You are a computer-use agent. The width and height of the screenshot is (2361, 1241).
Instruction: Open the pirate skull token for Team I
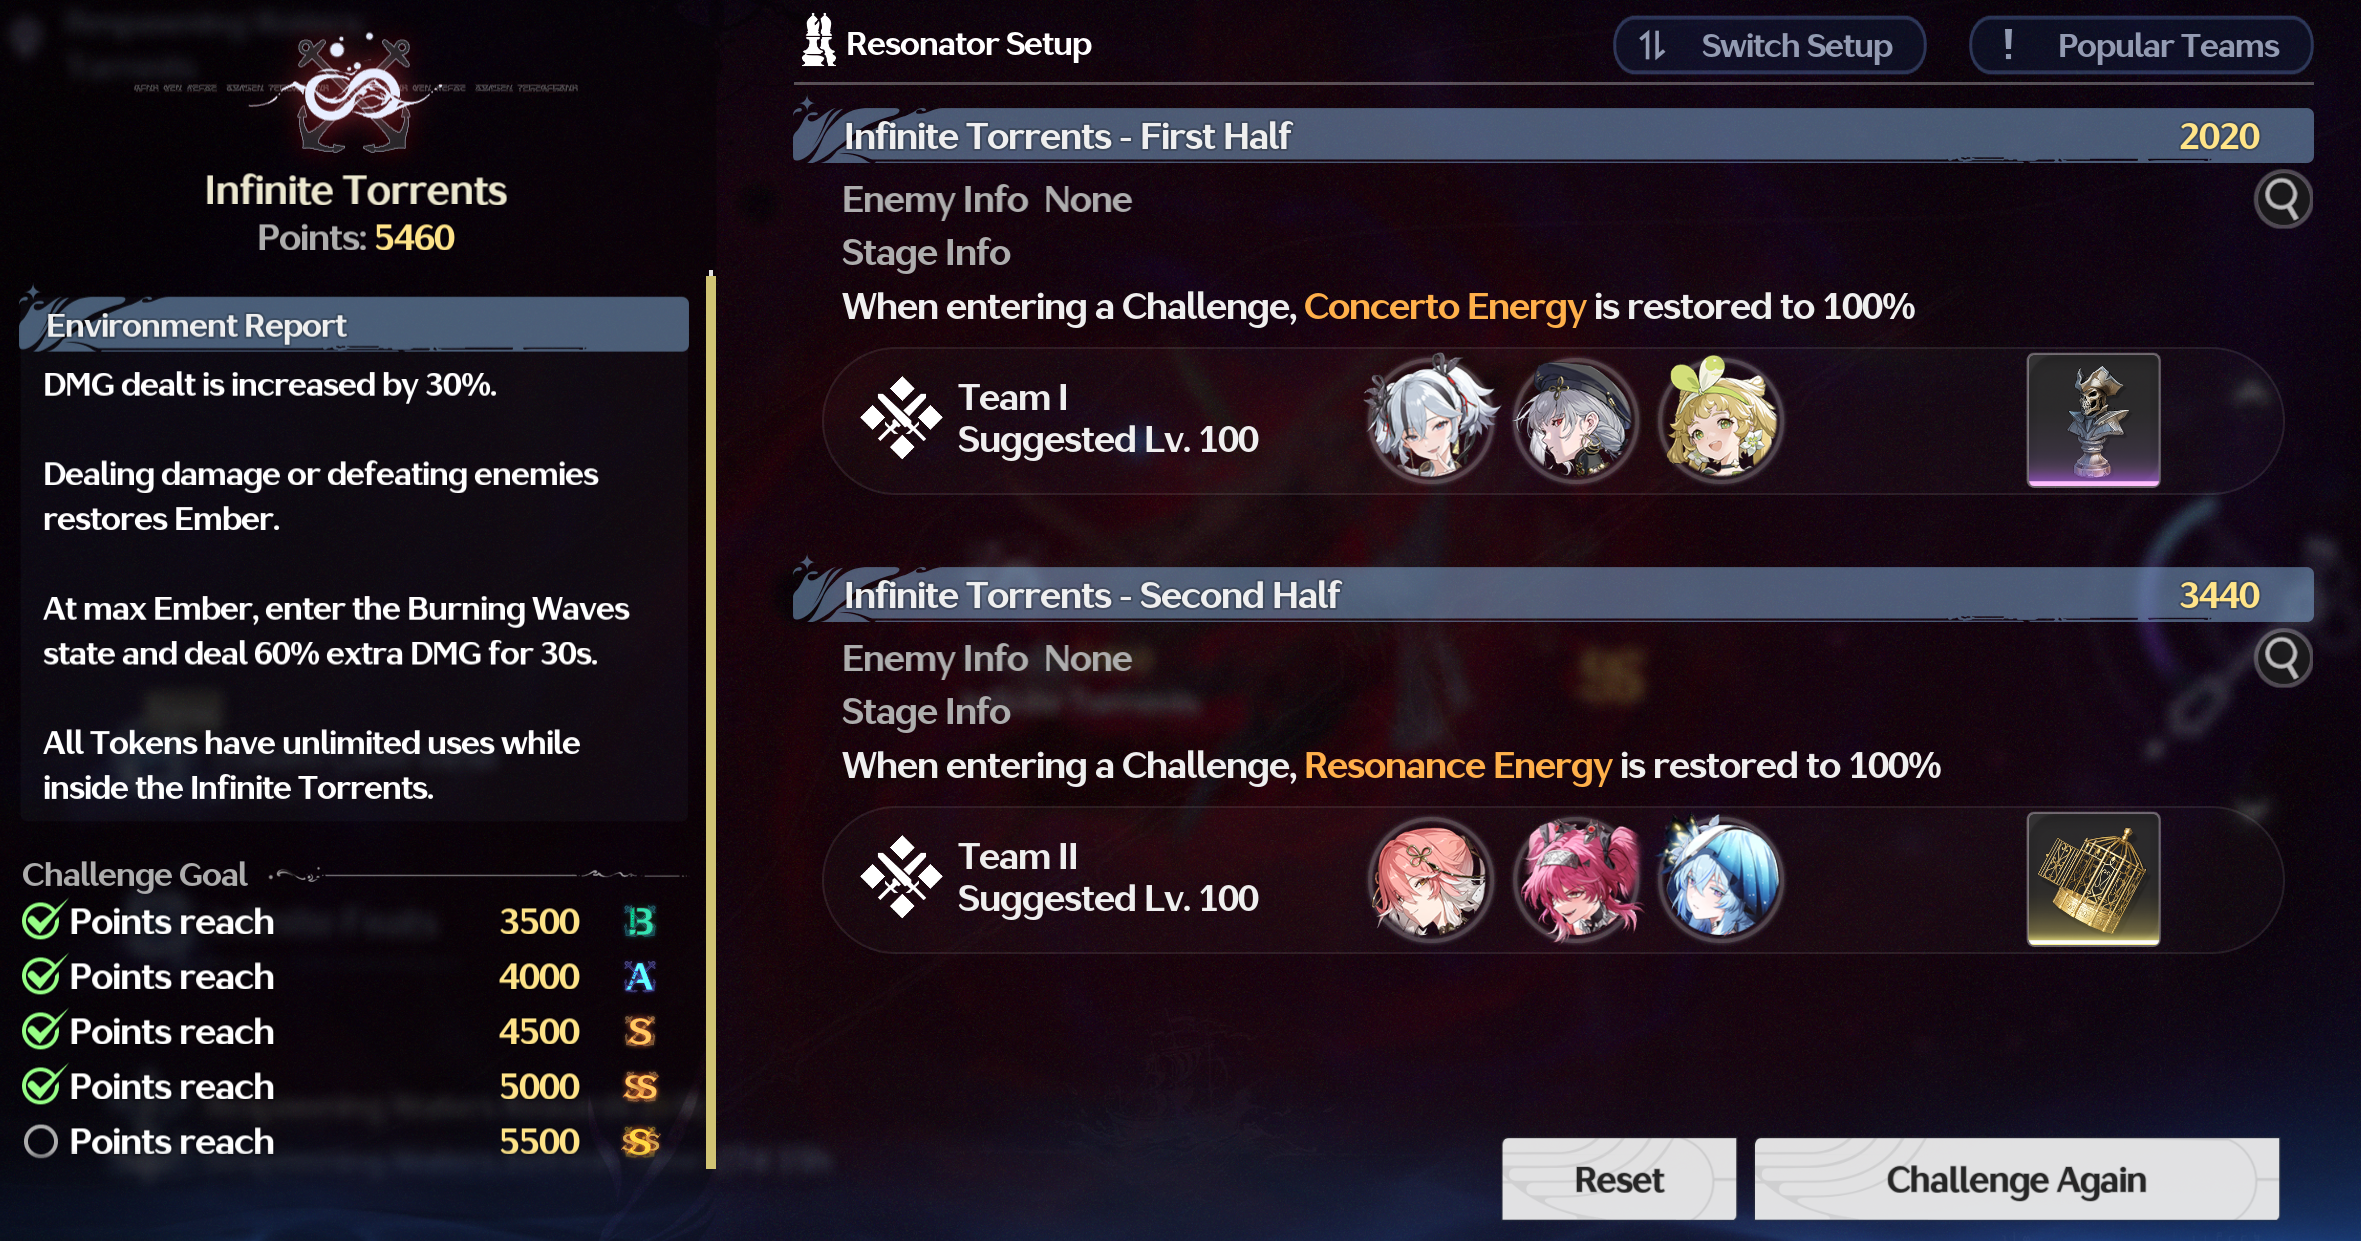coord(2093,420)
